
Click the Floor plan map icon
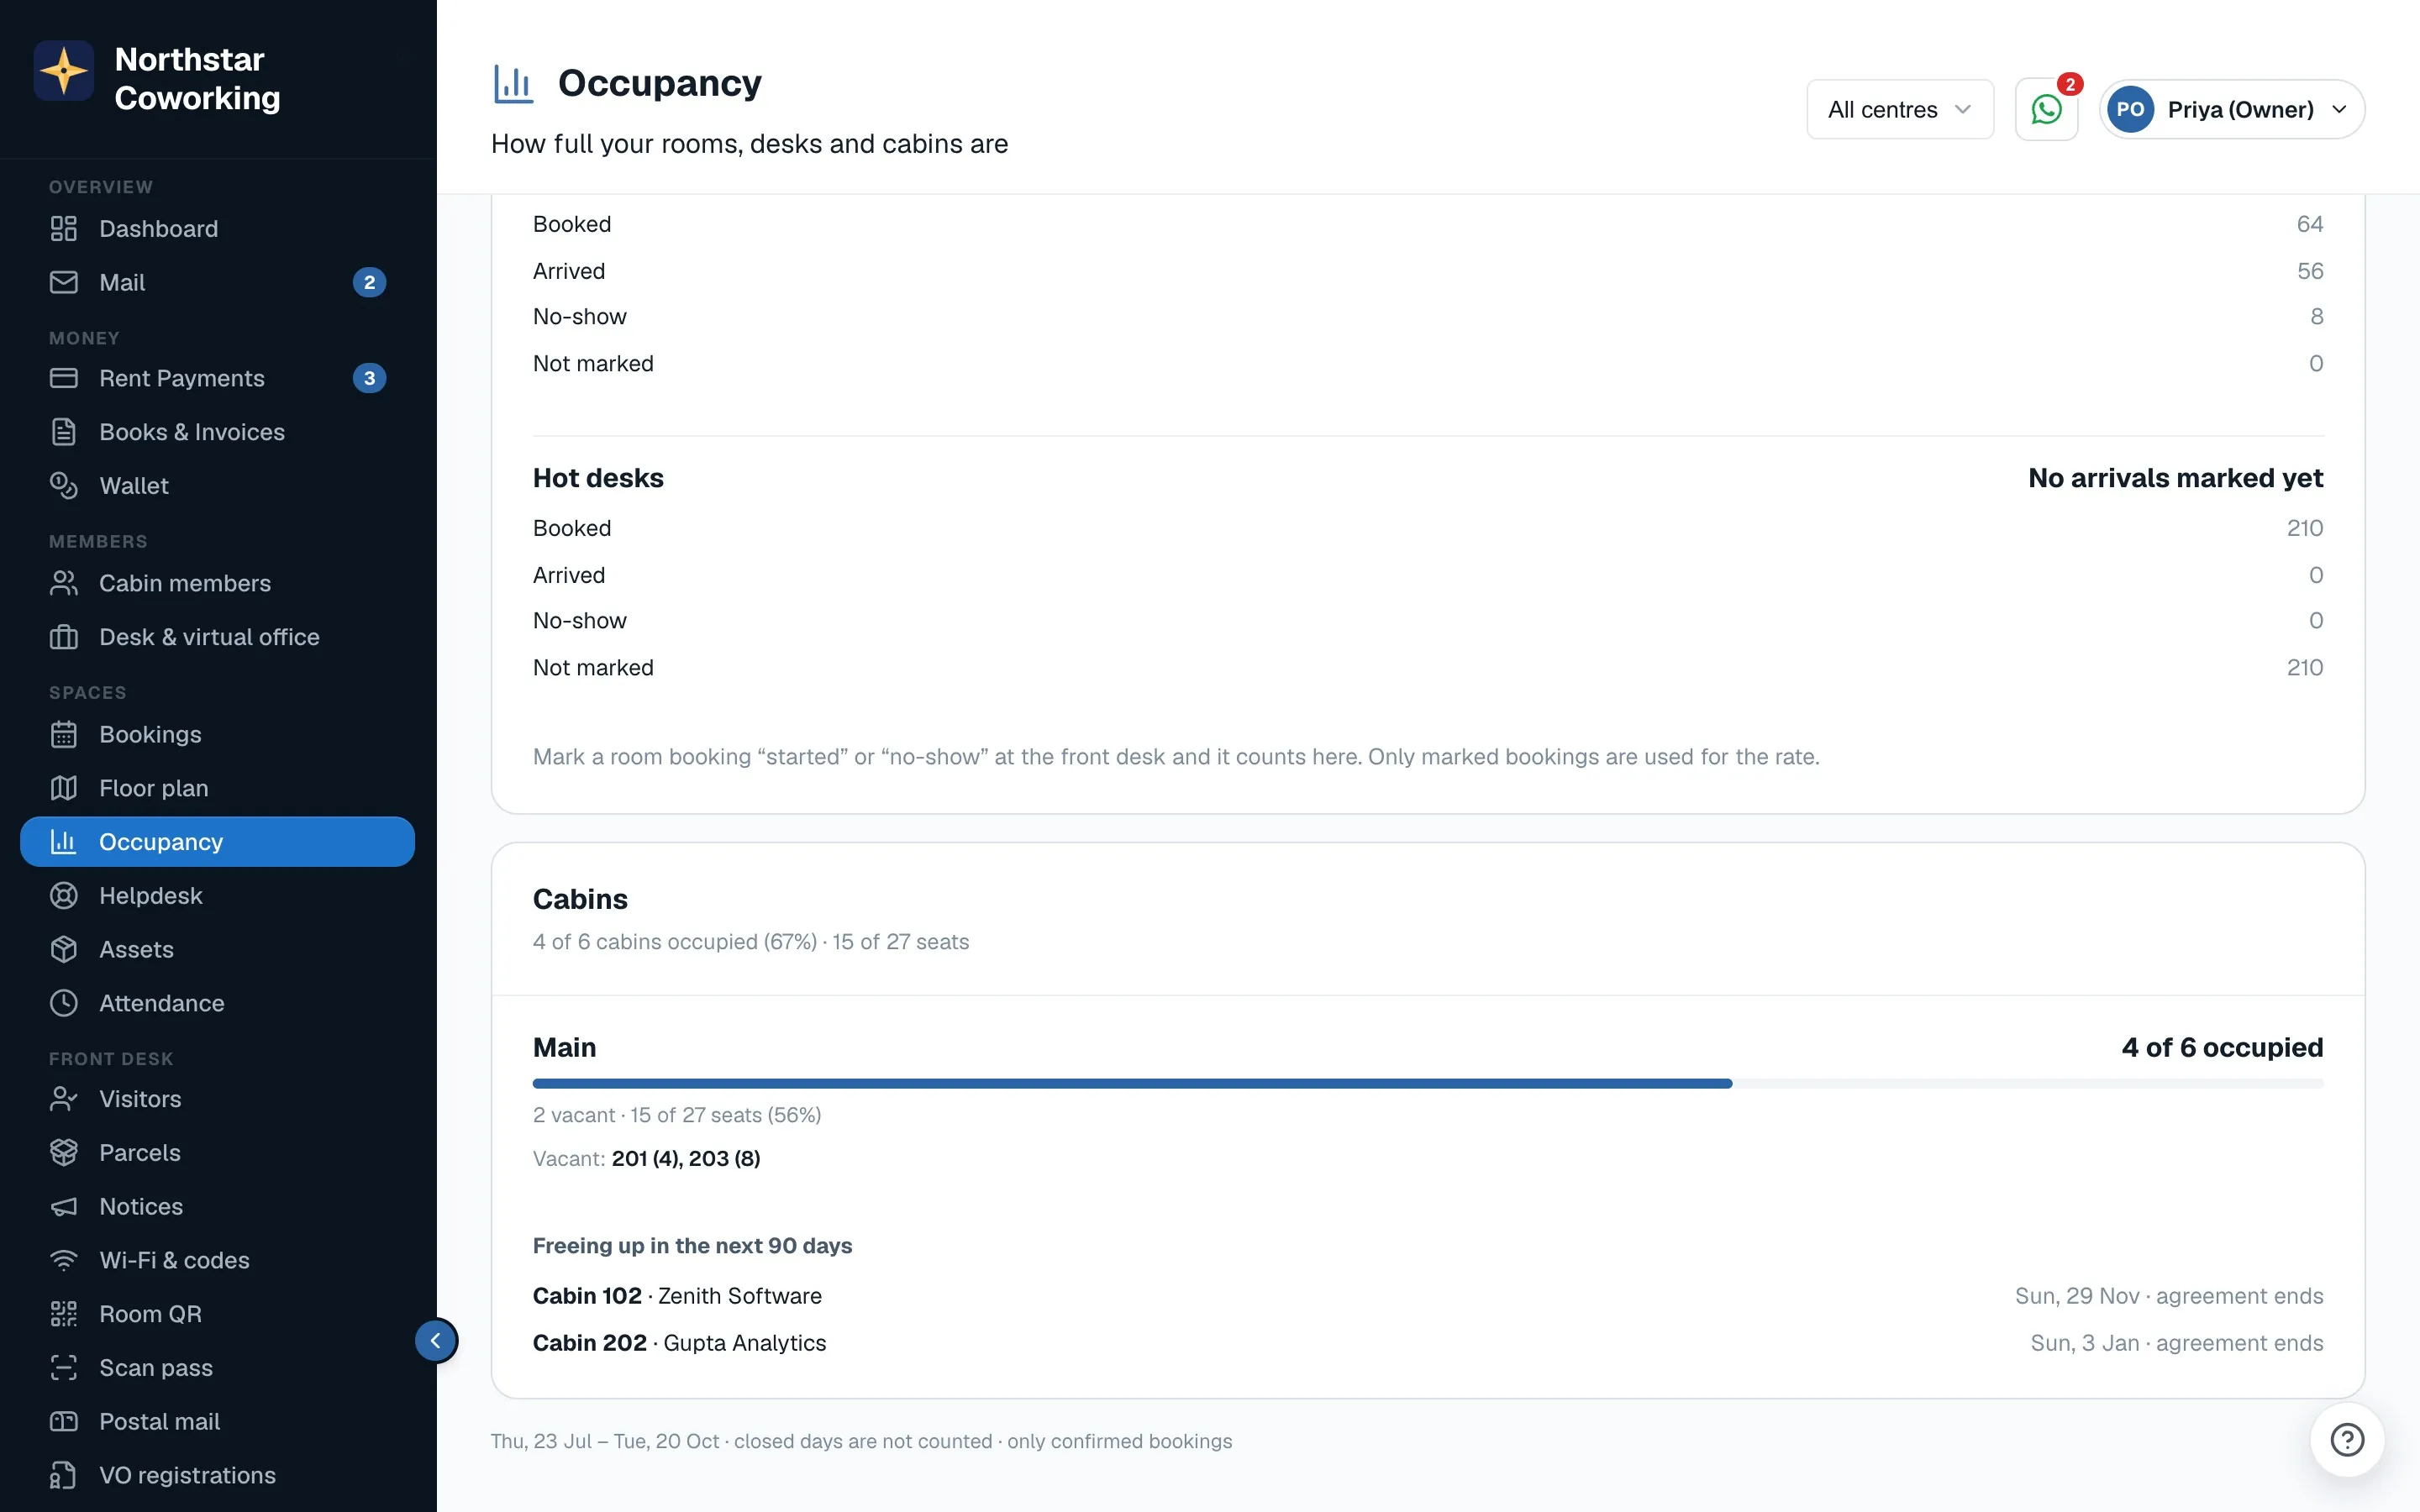click(x=64, y=788)
